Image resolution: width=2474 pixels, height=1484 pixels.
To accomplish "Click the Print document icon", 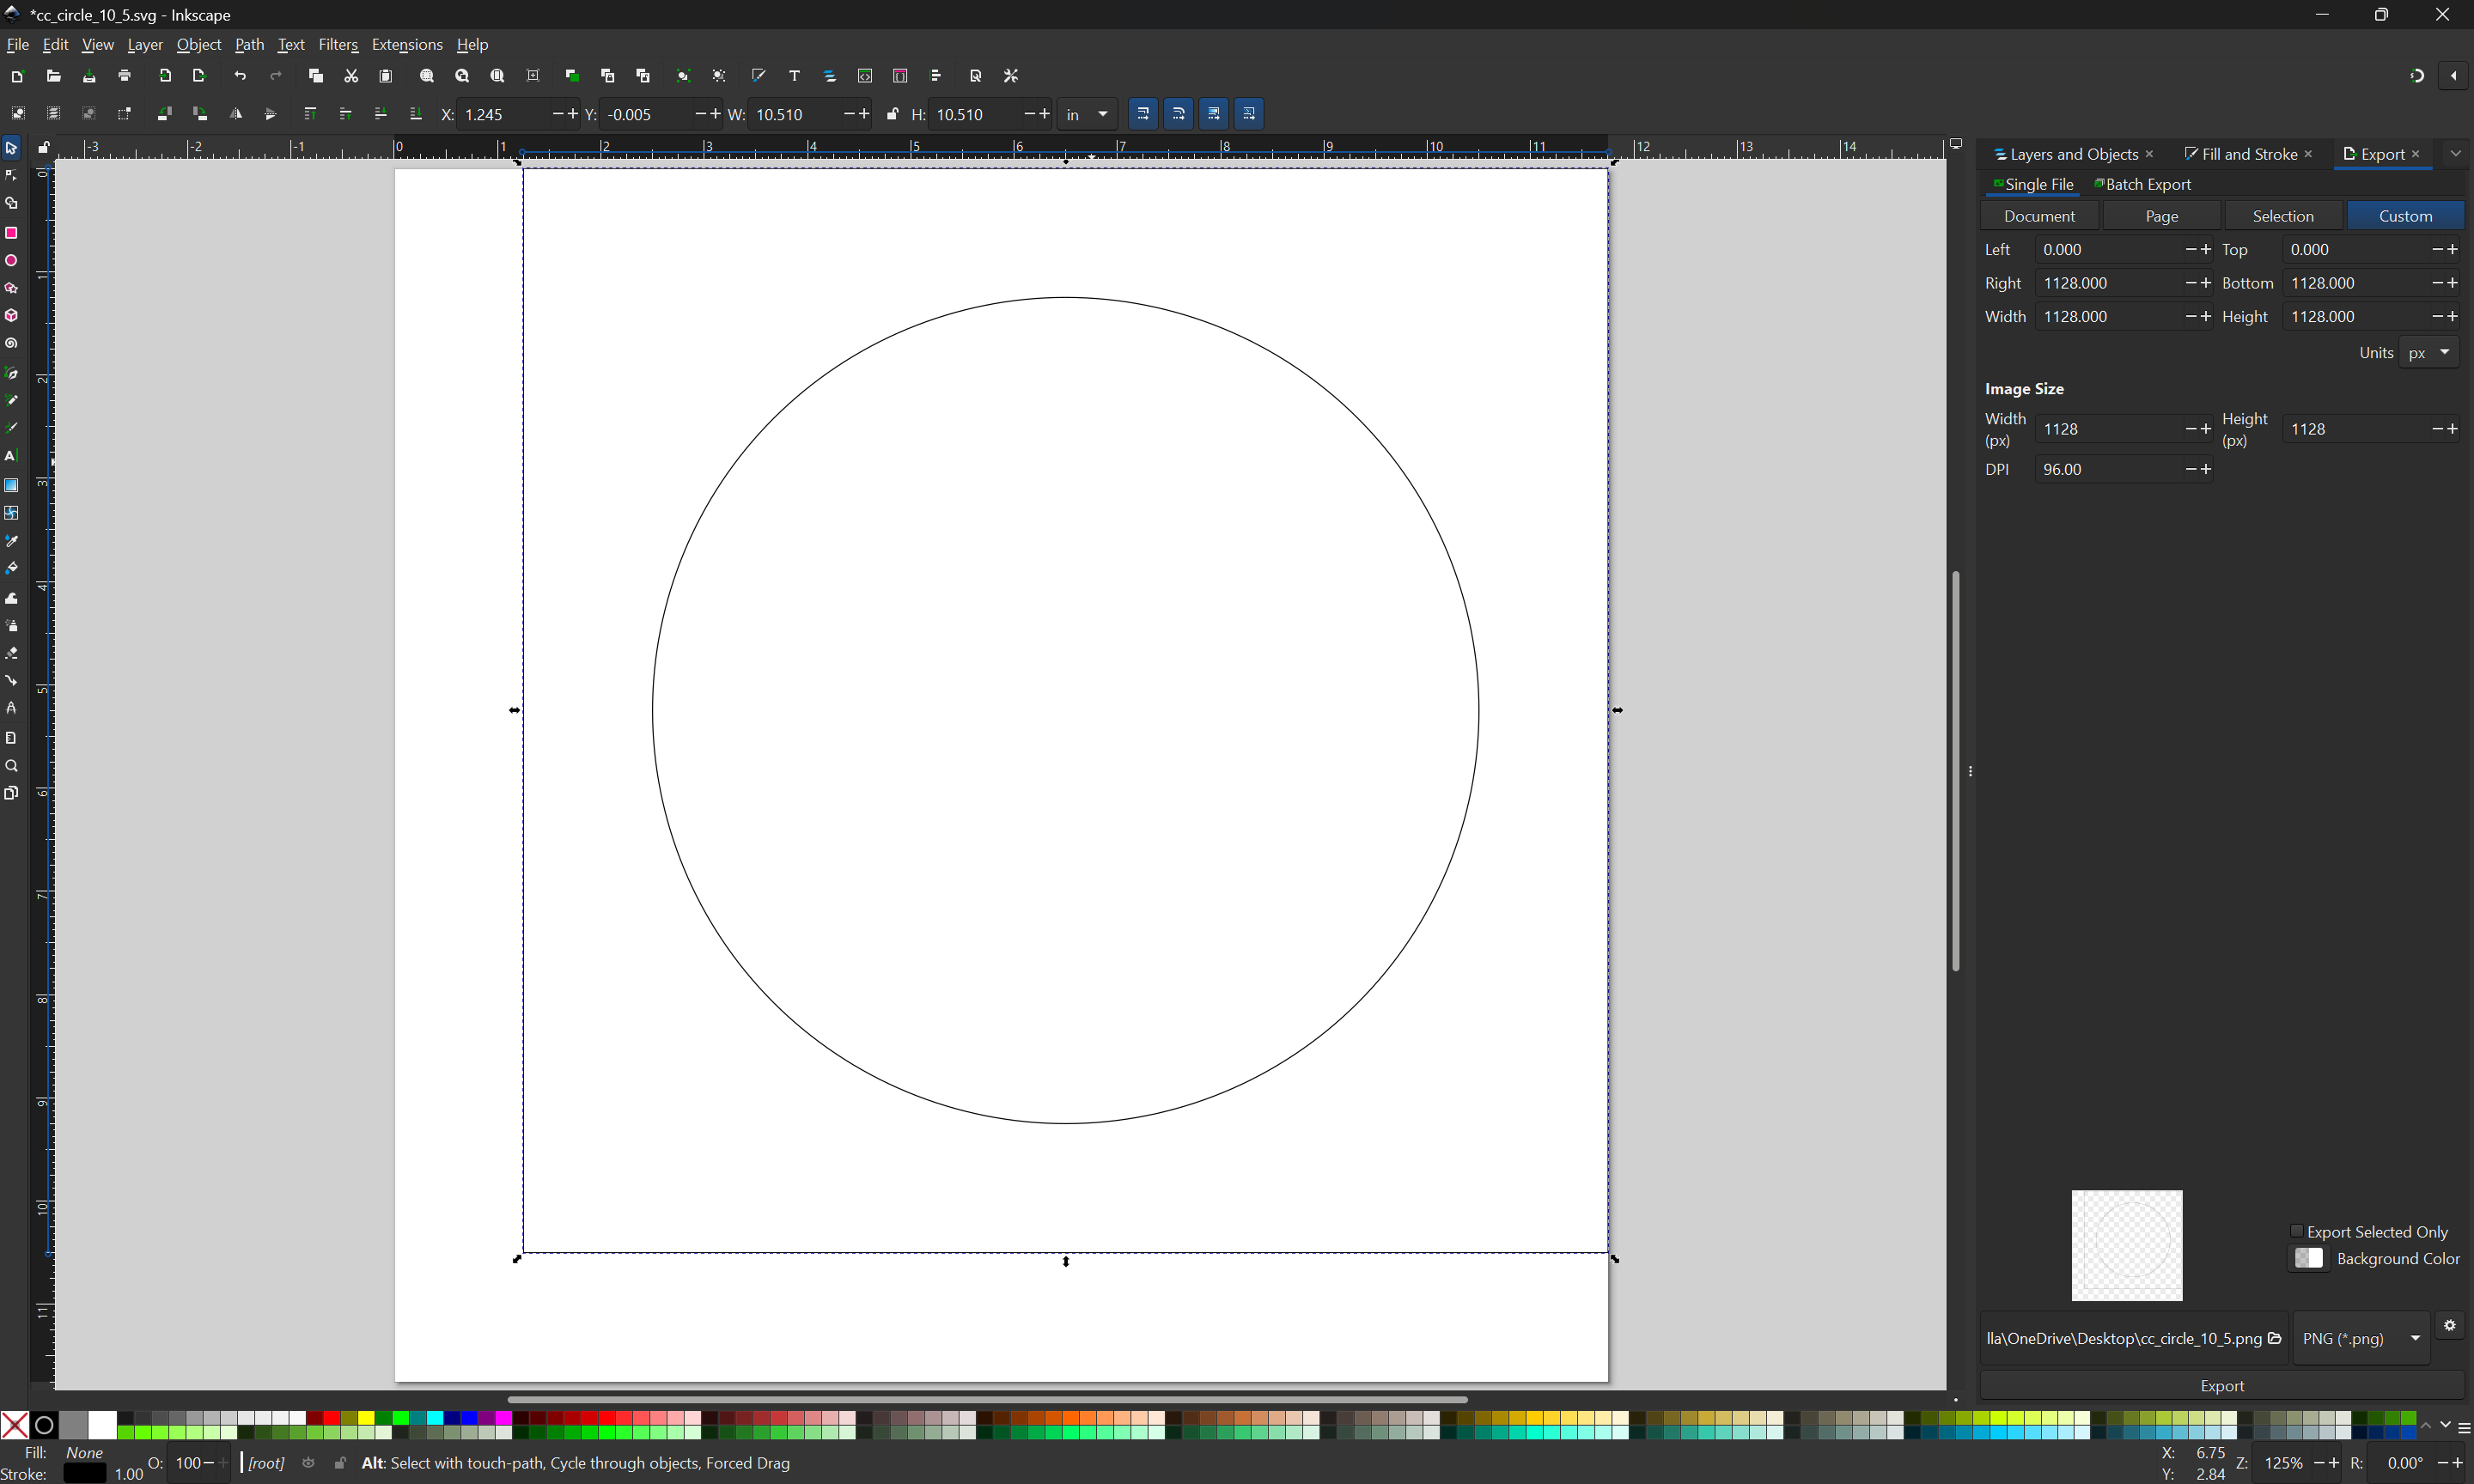I will [125, 76].
